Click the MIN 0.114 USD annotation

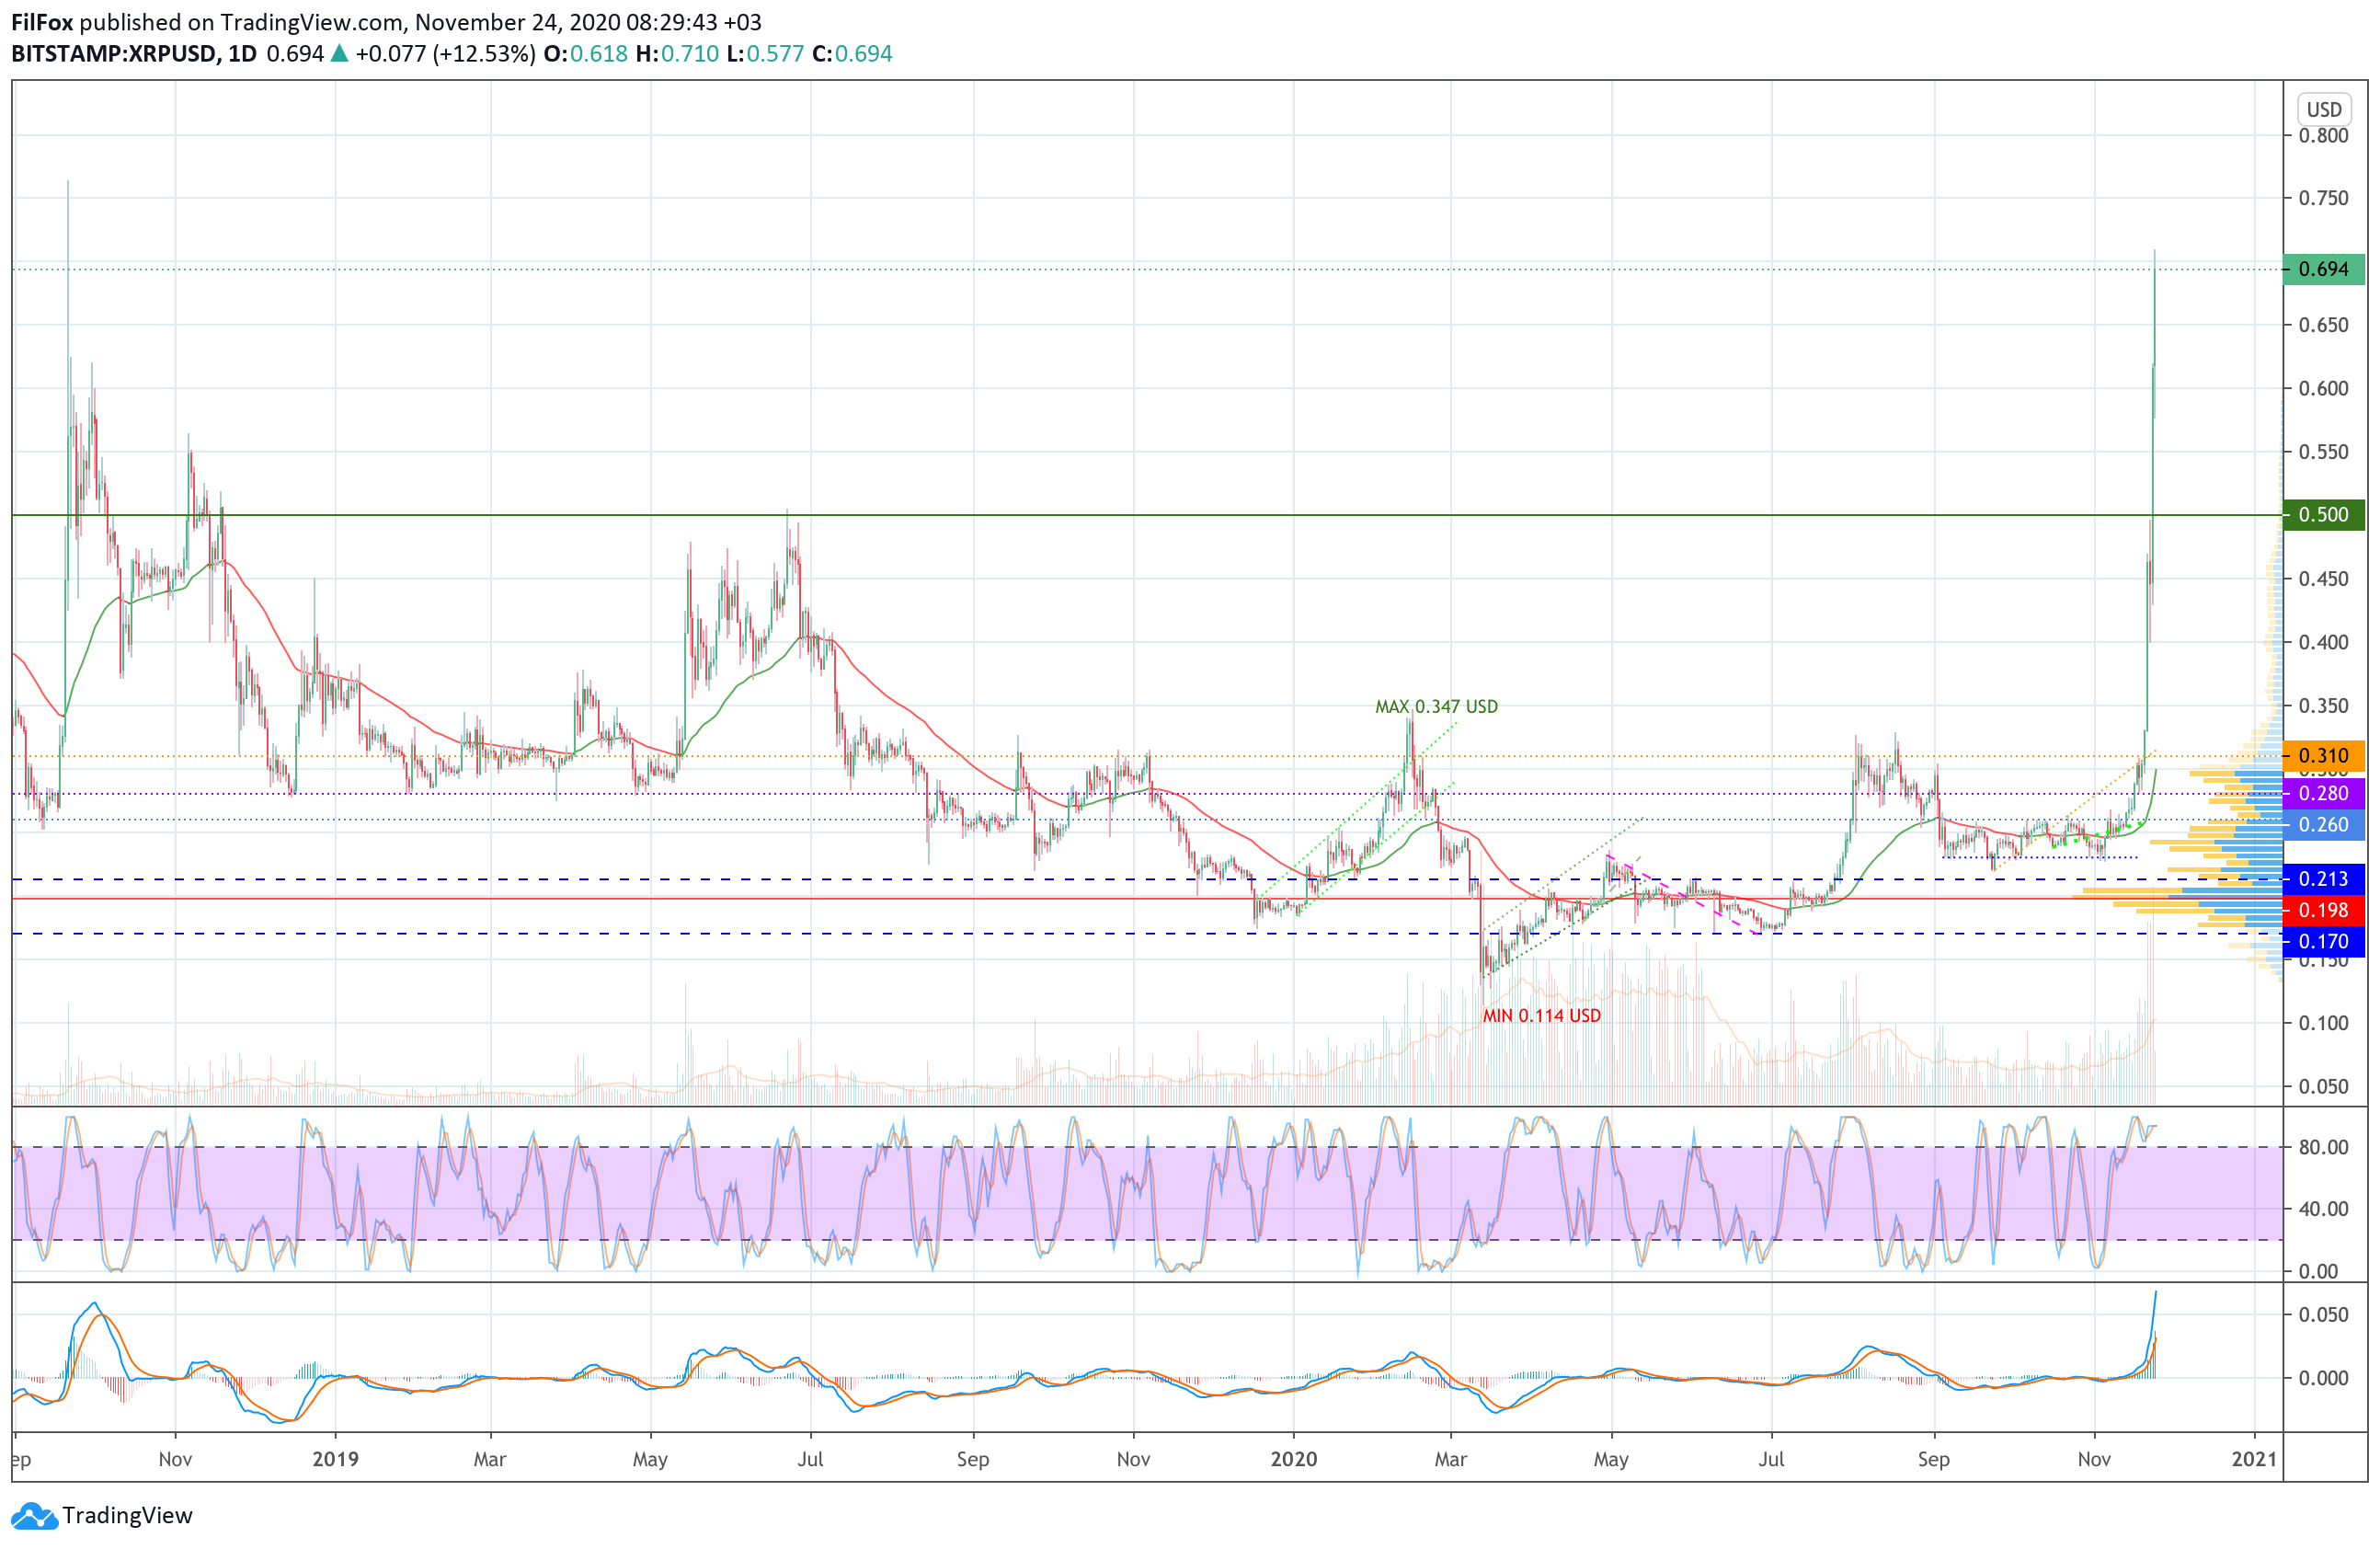[1541, 1016]
